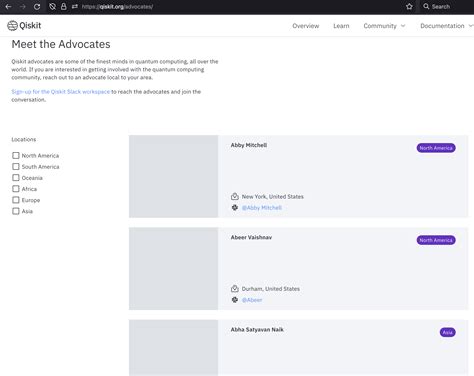The height and width of the screenshot is (376, 474).
Task: Open the Qiskit Slack workspace sign-up link
Action: coord(61,92)
